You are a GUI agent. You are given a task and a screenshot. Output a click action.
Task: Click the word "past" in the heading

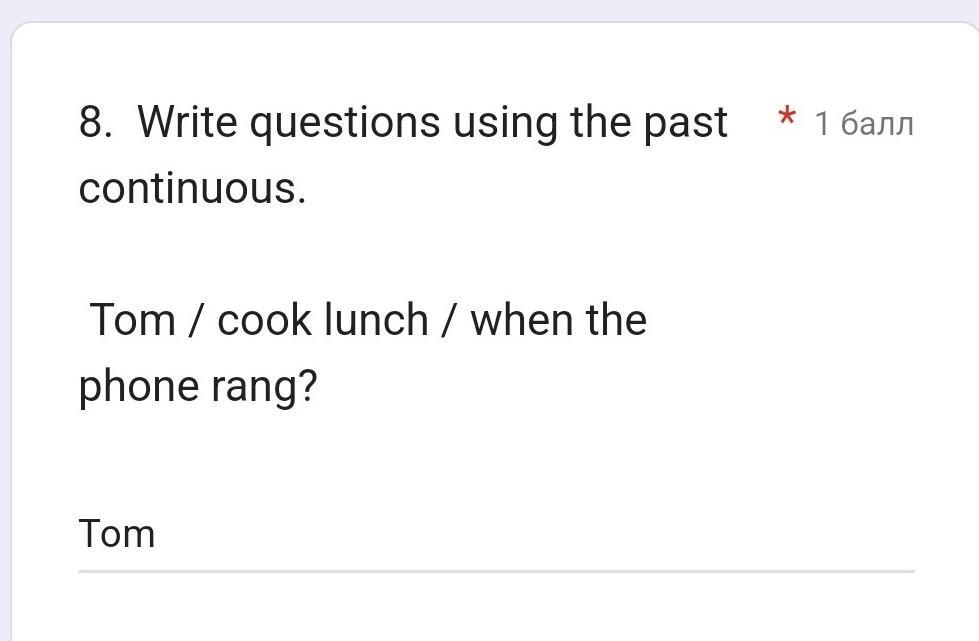click(x=684, y=123)
